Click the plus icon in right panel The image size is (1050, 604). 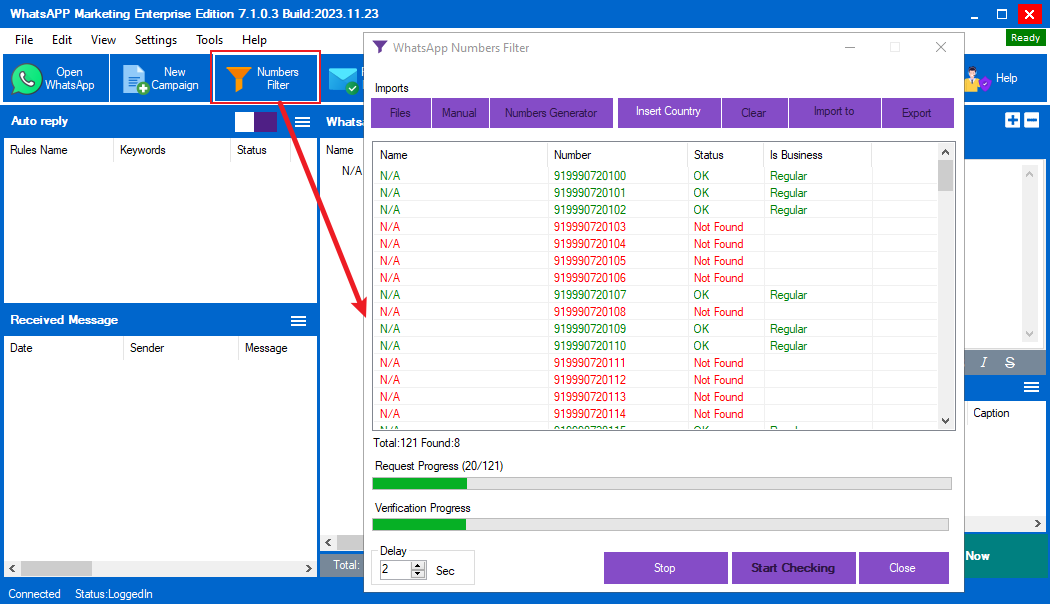point(1013,120)
